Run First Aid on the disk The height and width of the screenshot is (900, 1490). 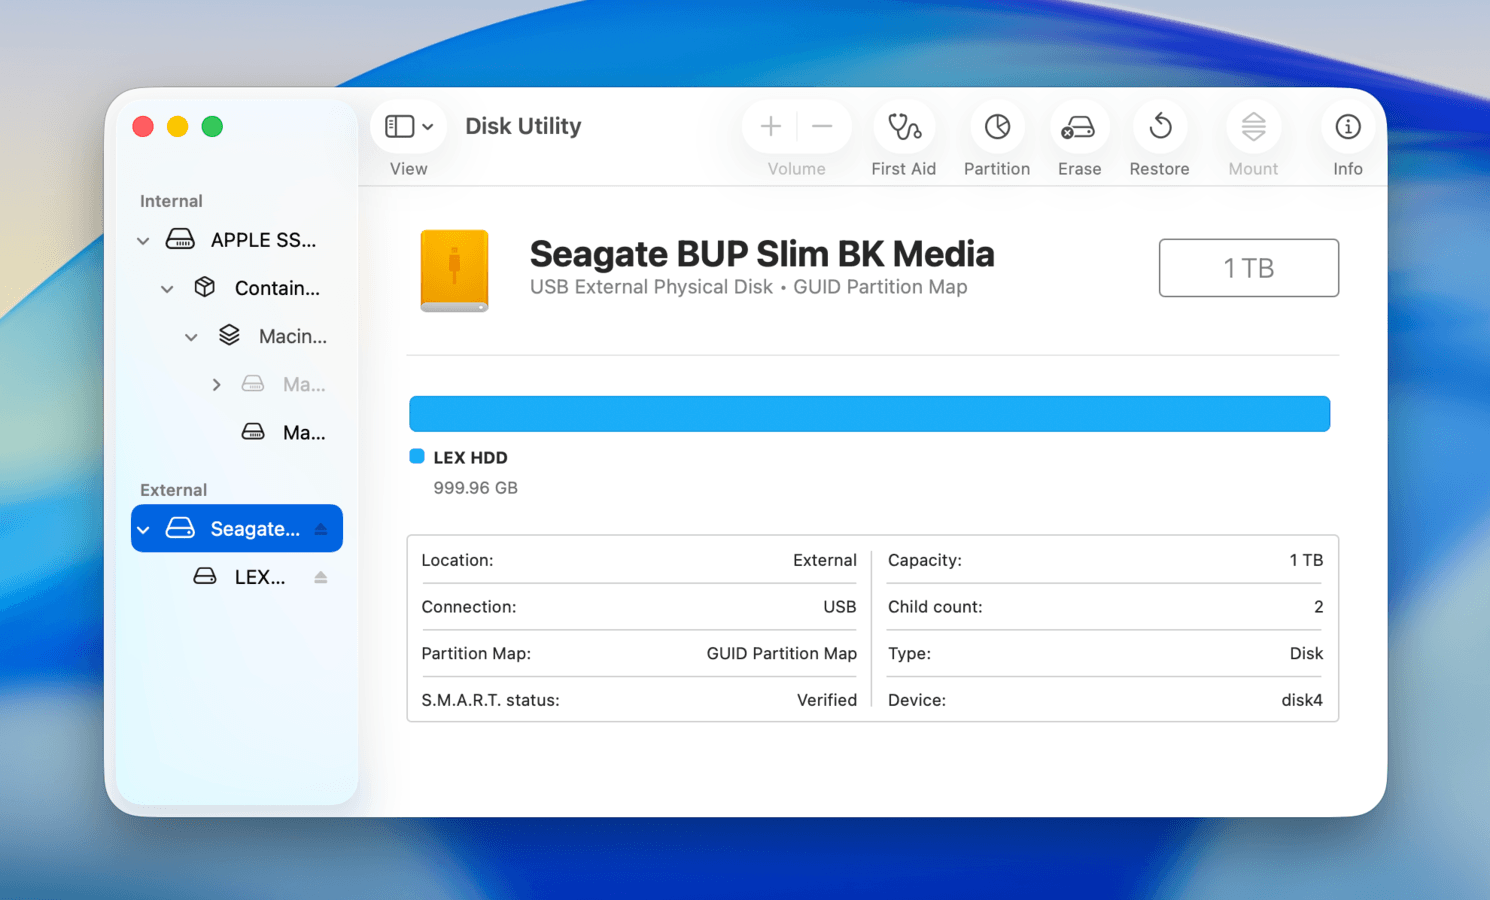coord(904,126)
